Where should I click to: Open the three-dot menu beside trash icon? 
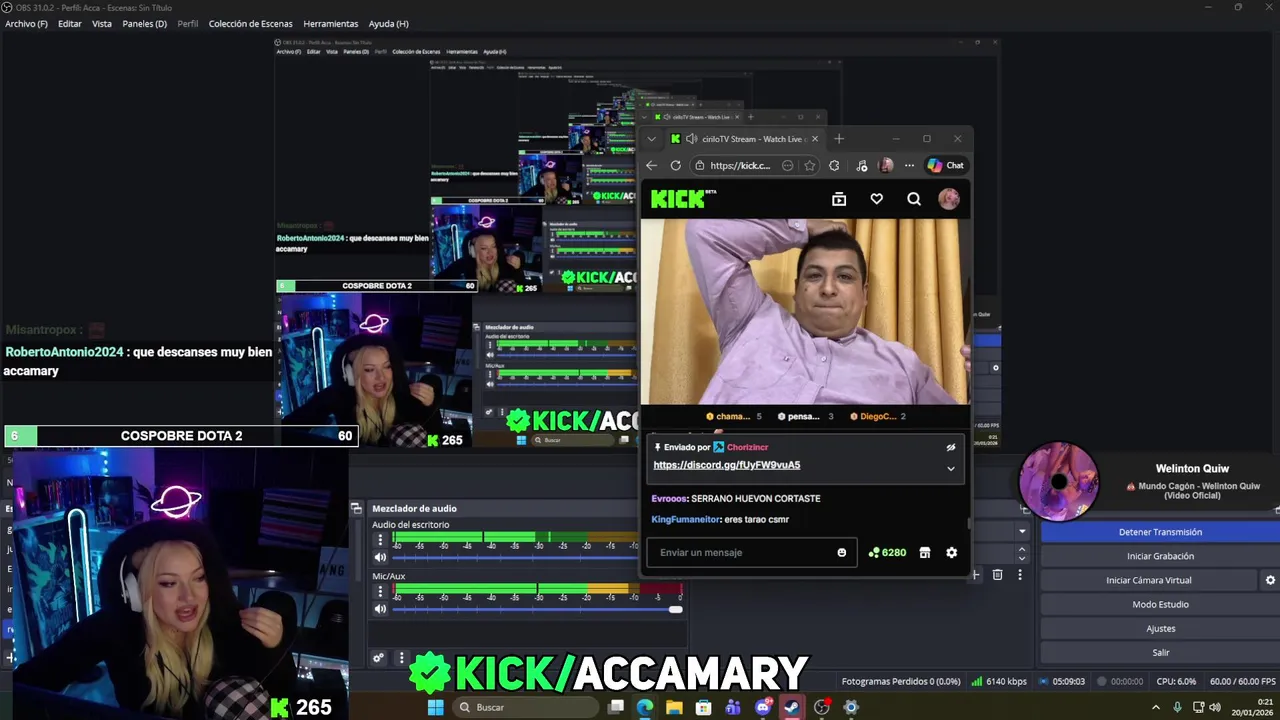click(x=1020, y=575)
